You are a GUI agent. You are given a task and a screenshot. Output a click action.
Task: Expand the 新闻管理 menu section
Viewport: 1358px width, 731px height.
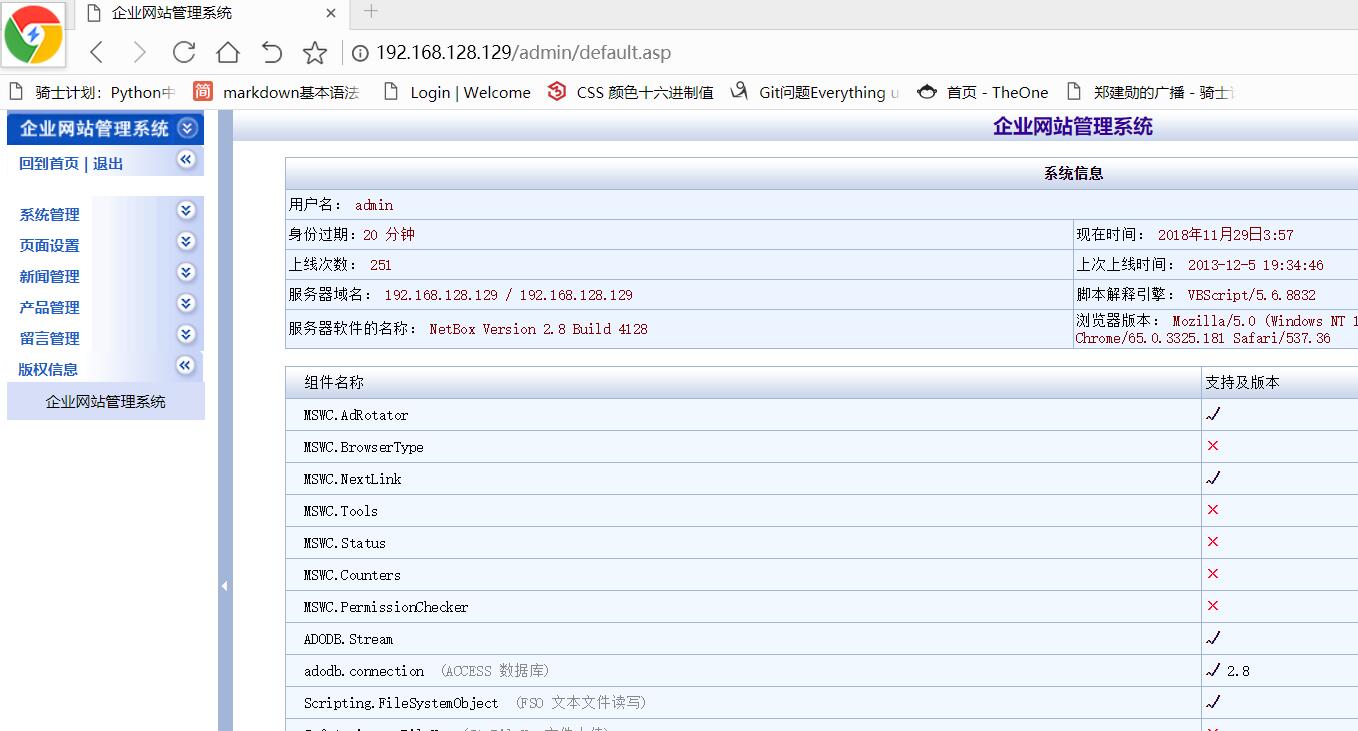point(185,272)
